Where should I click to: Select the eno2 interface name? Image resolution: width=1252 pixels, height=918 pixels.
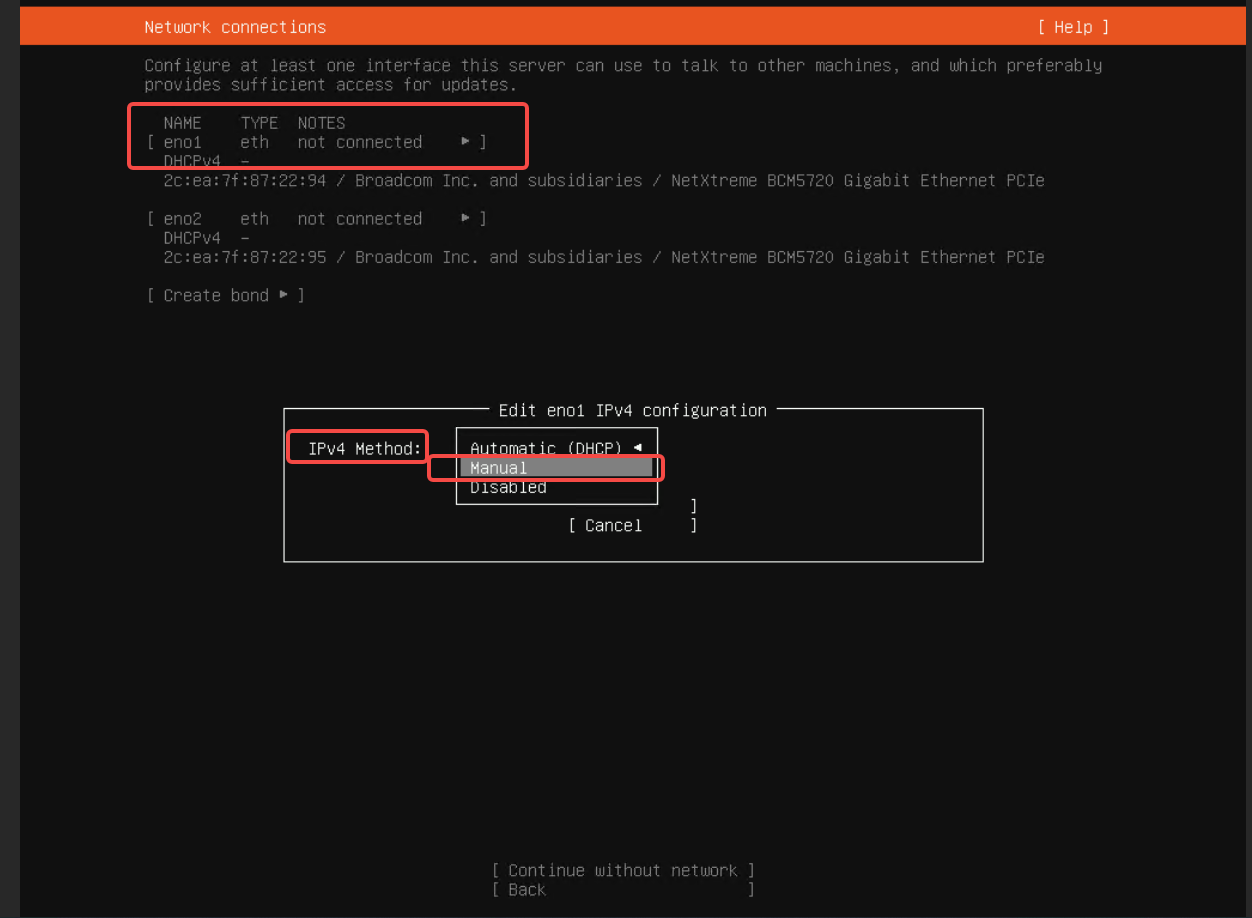(182, 218)
